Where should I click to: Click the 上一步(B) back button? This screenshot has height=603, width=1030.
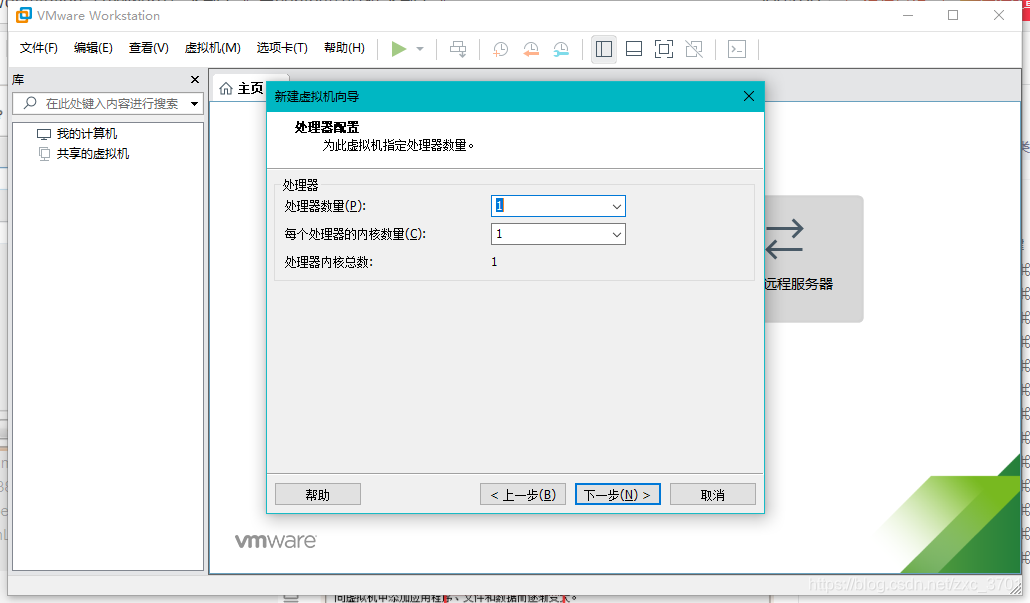click(x=523, y=495)
